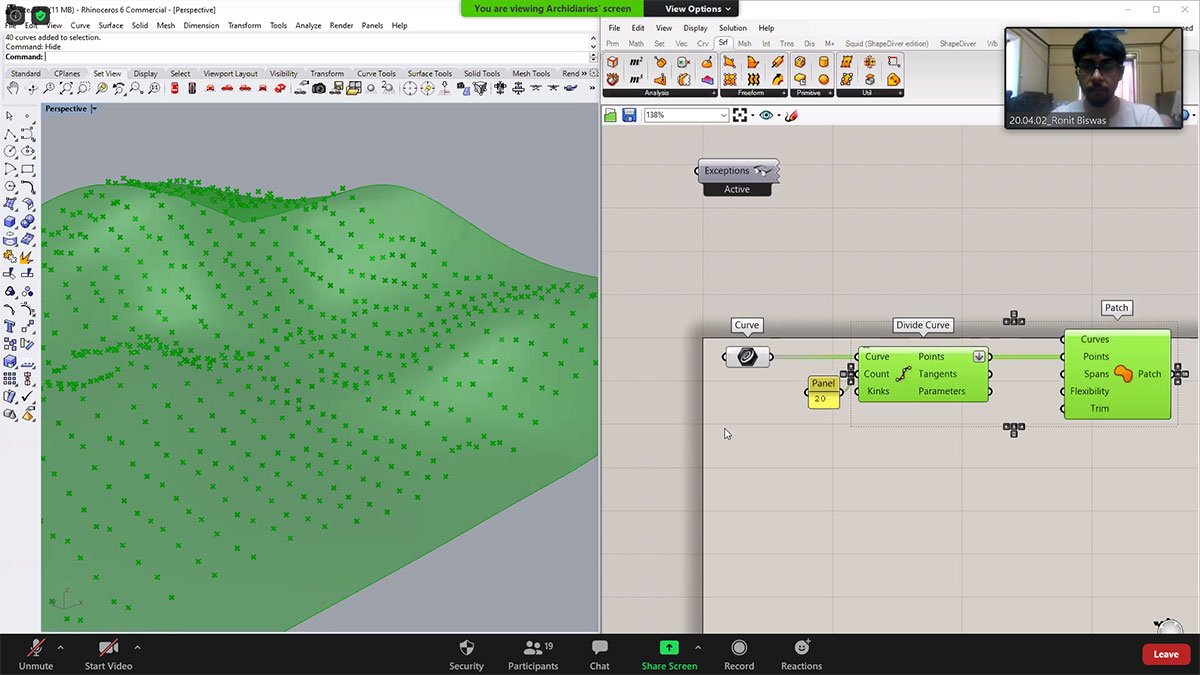This screenshot has width=1200, height=675.
Task: Leave the Zoom meeting
Action: coord(1166,654)
